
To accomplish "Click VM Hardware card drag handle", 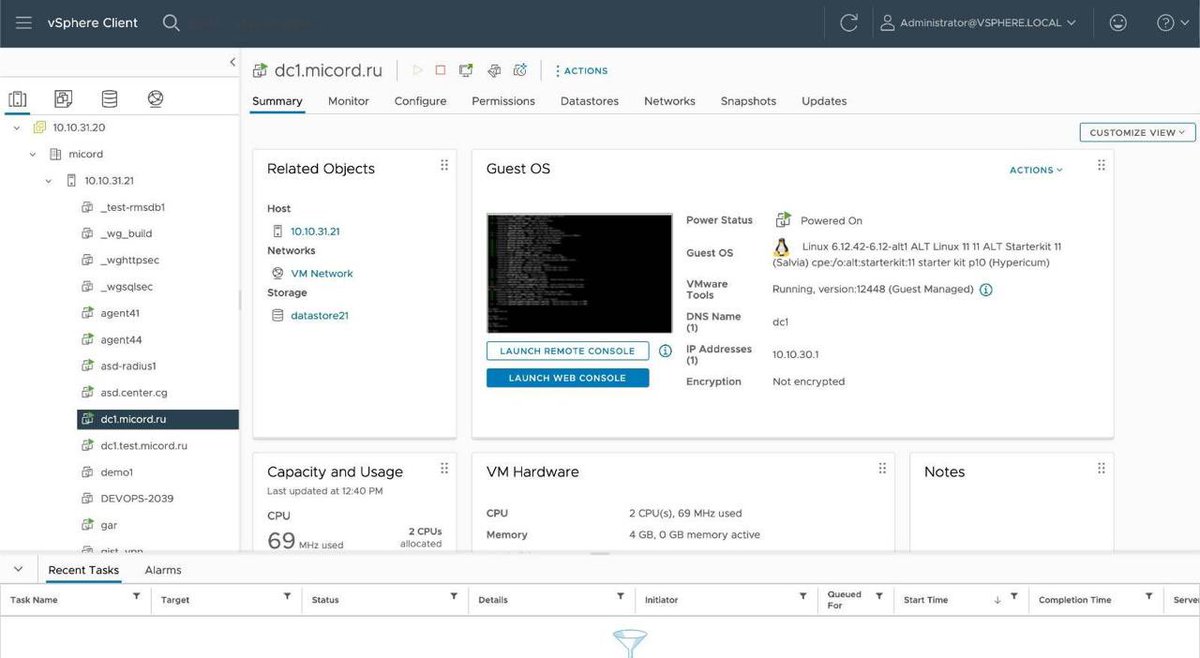I will point(882,469).
